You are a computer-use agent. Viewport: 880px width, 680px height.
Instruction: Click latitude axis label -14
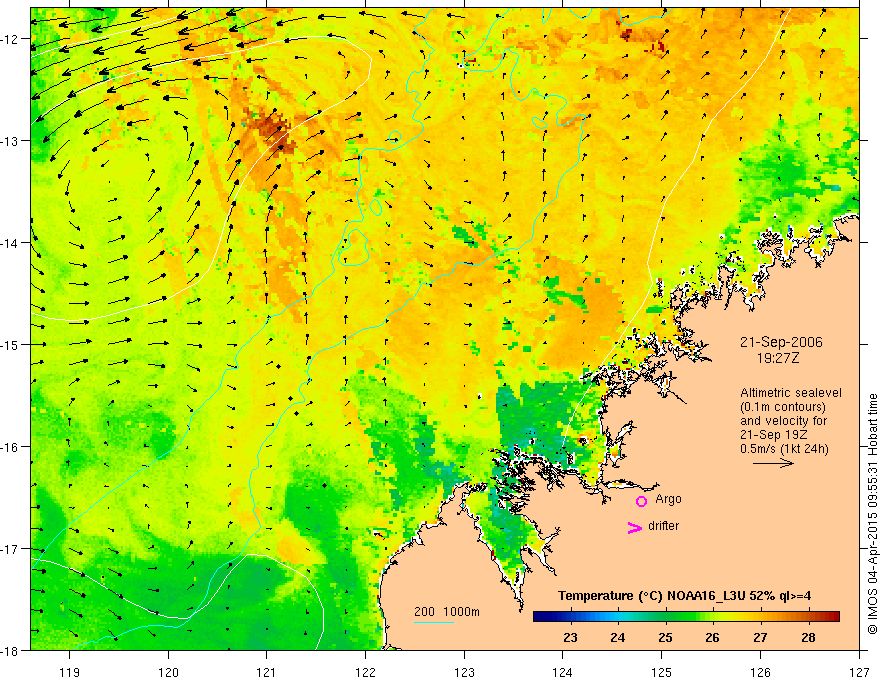[x=10, y=243]
